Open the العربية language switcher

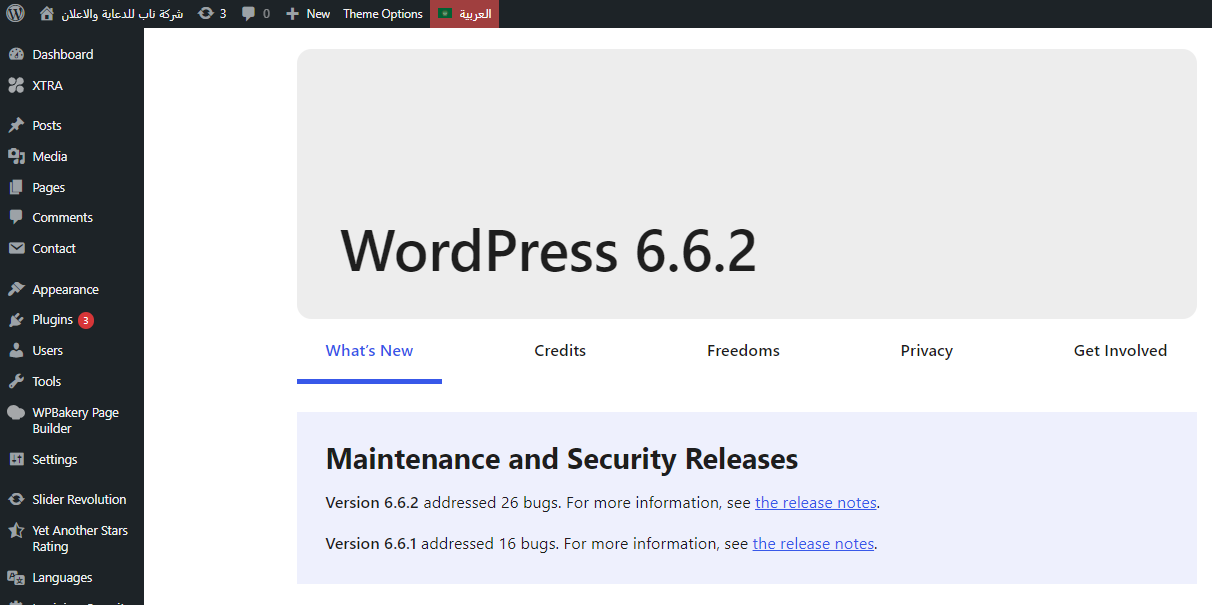(464, 14)
